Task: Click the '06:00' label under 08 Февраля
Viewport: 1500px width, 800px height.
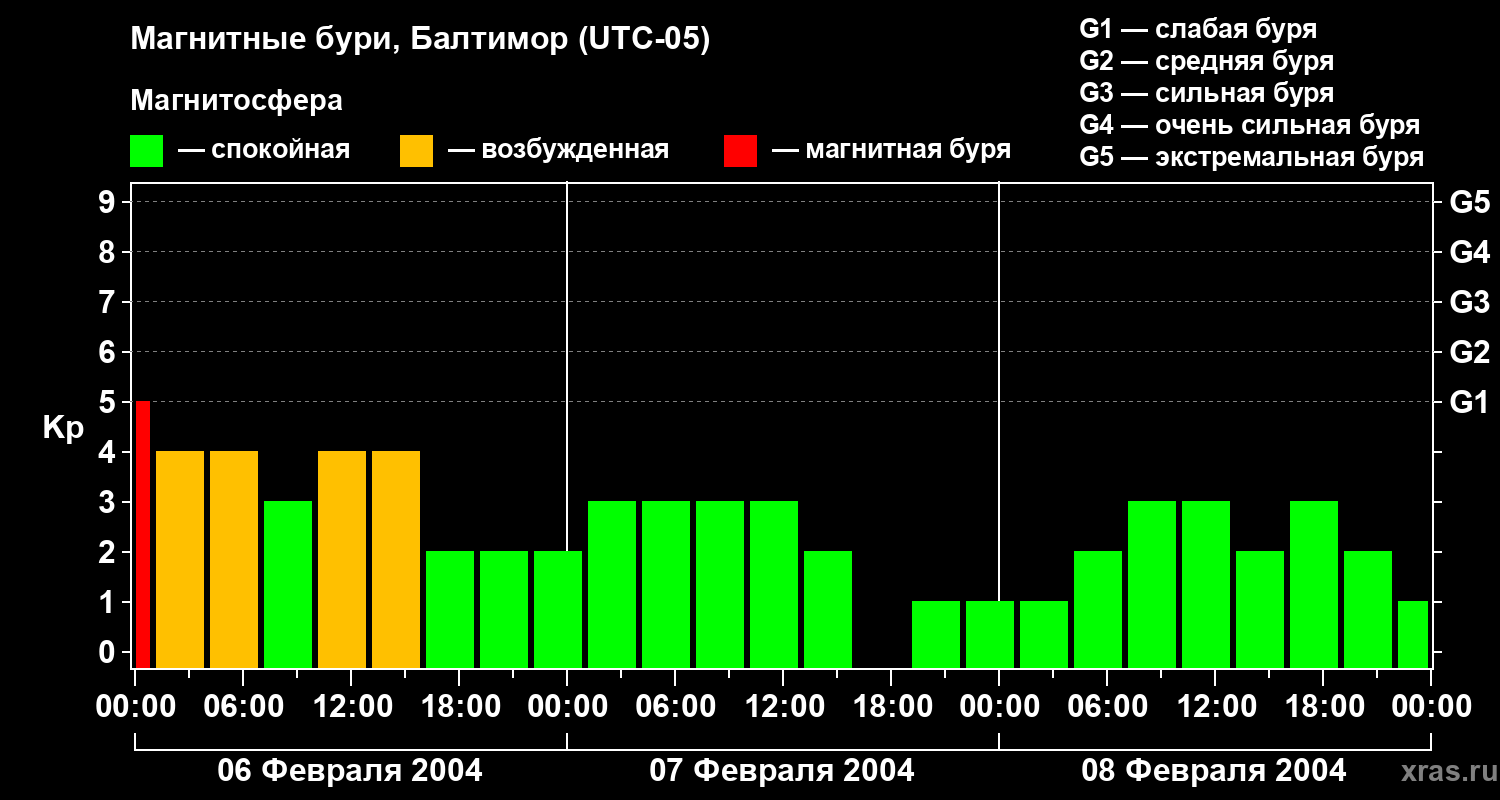Action: click(1107, 706)
